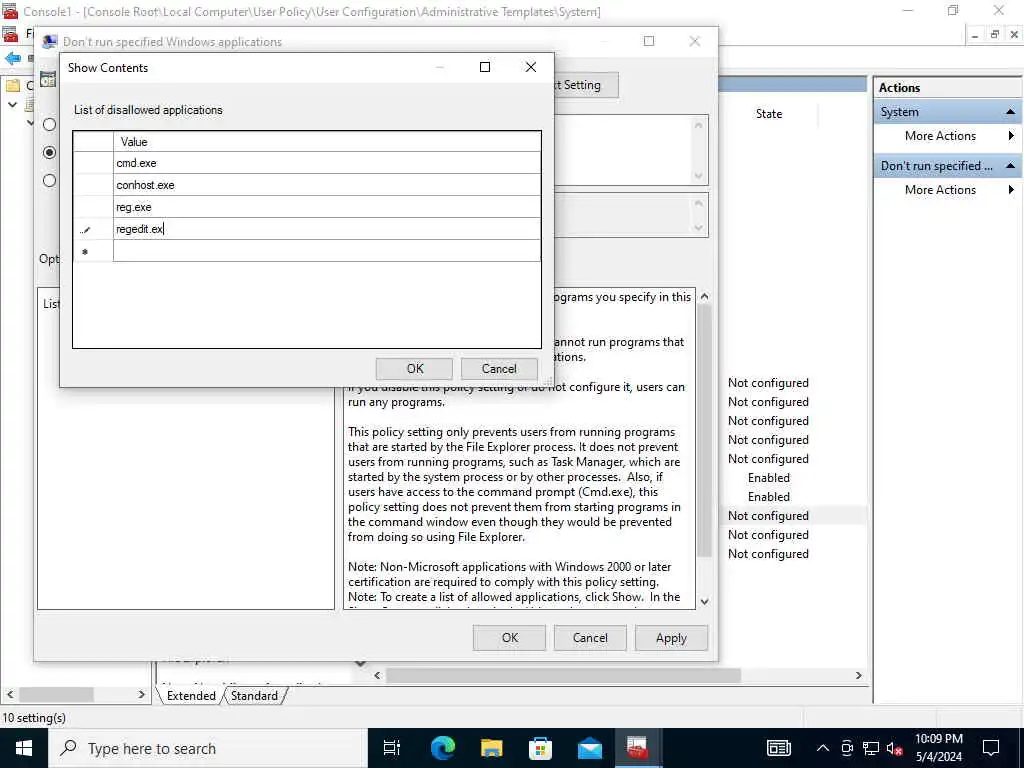Click the regedit.ex value field being edited

[327, 229]
